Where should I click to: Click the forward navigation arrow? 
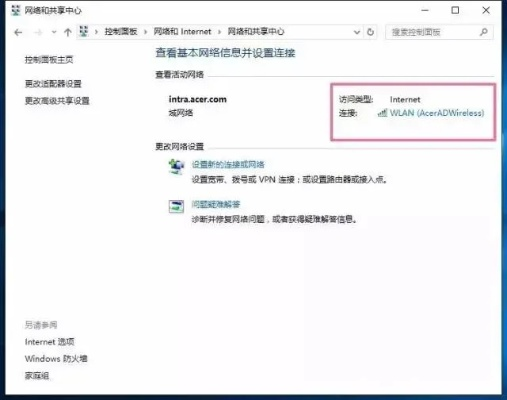[x=39, y=32]
